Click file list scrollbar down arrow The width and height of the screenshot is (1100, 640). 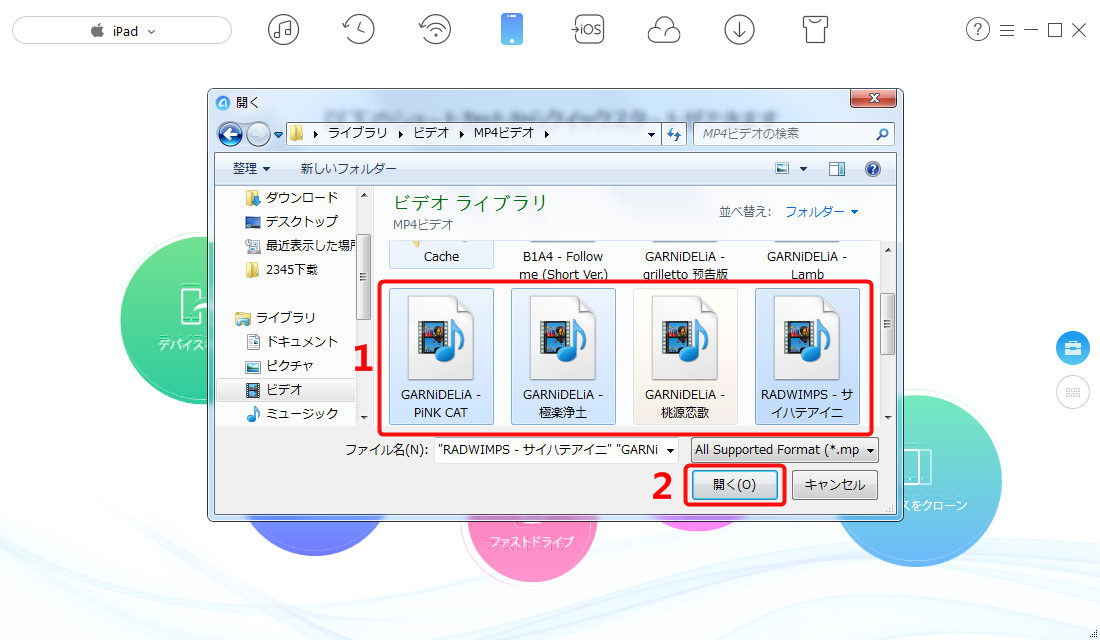point(888,418)
